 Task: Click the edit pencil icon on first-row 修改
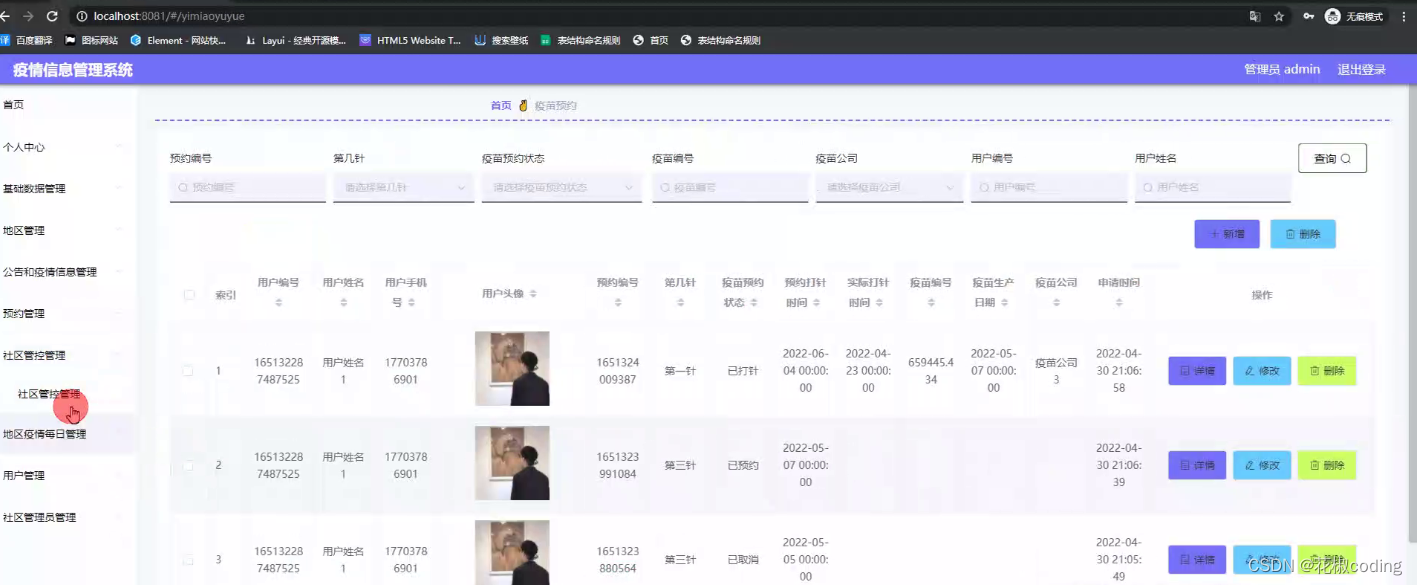click(1251, 371)
